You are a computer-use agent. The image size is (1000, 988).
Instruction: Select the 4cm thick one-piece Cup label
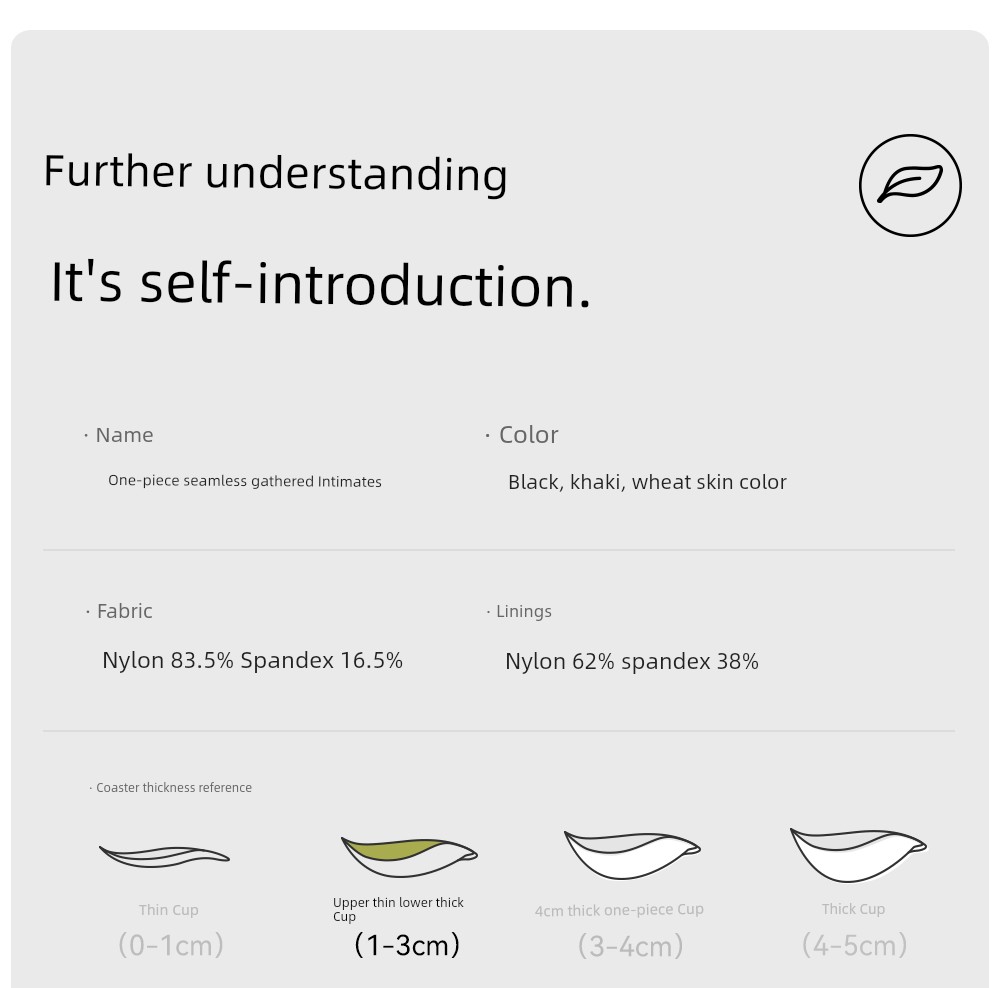pyautogui.click(x=619, y=910)
